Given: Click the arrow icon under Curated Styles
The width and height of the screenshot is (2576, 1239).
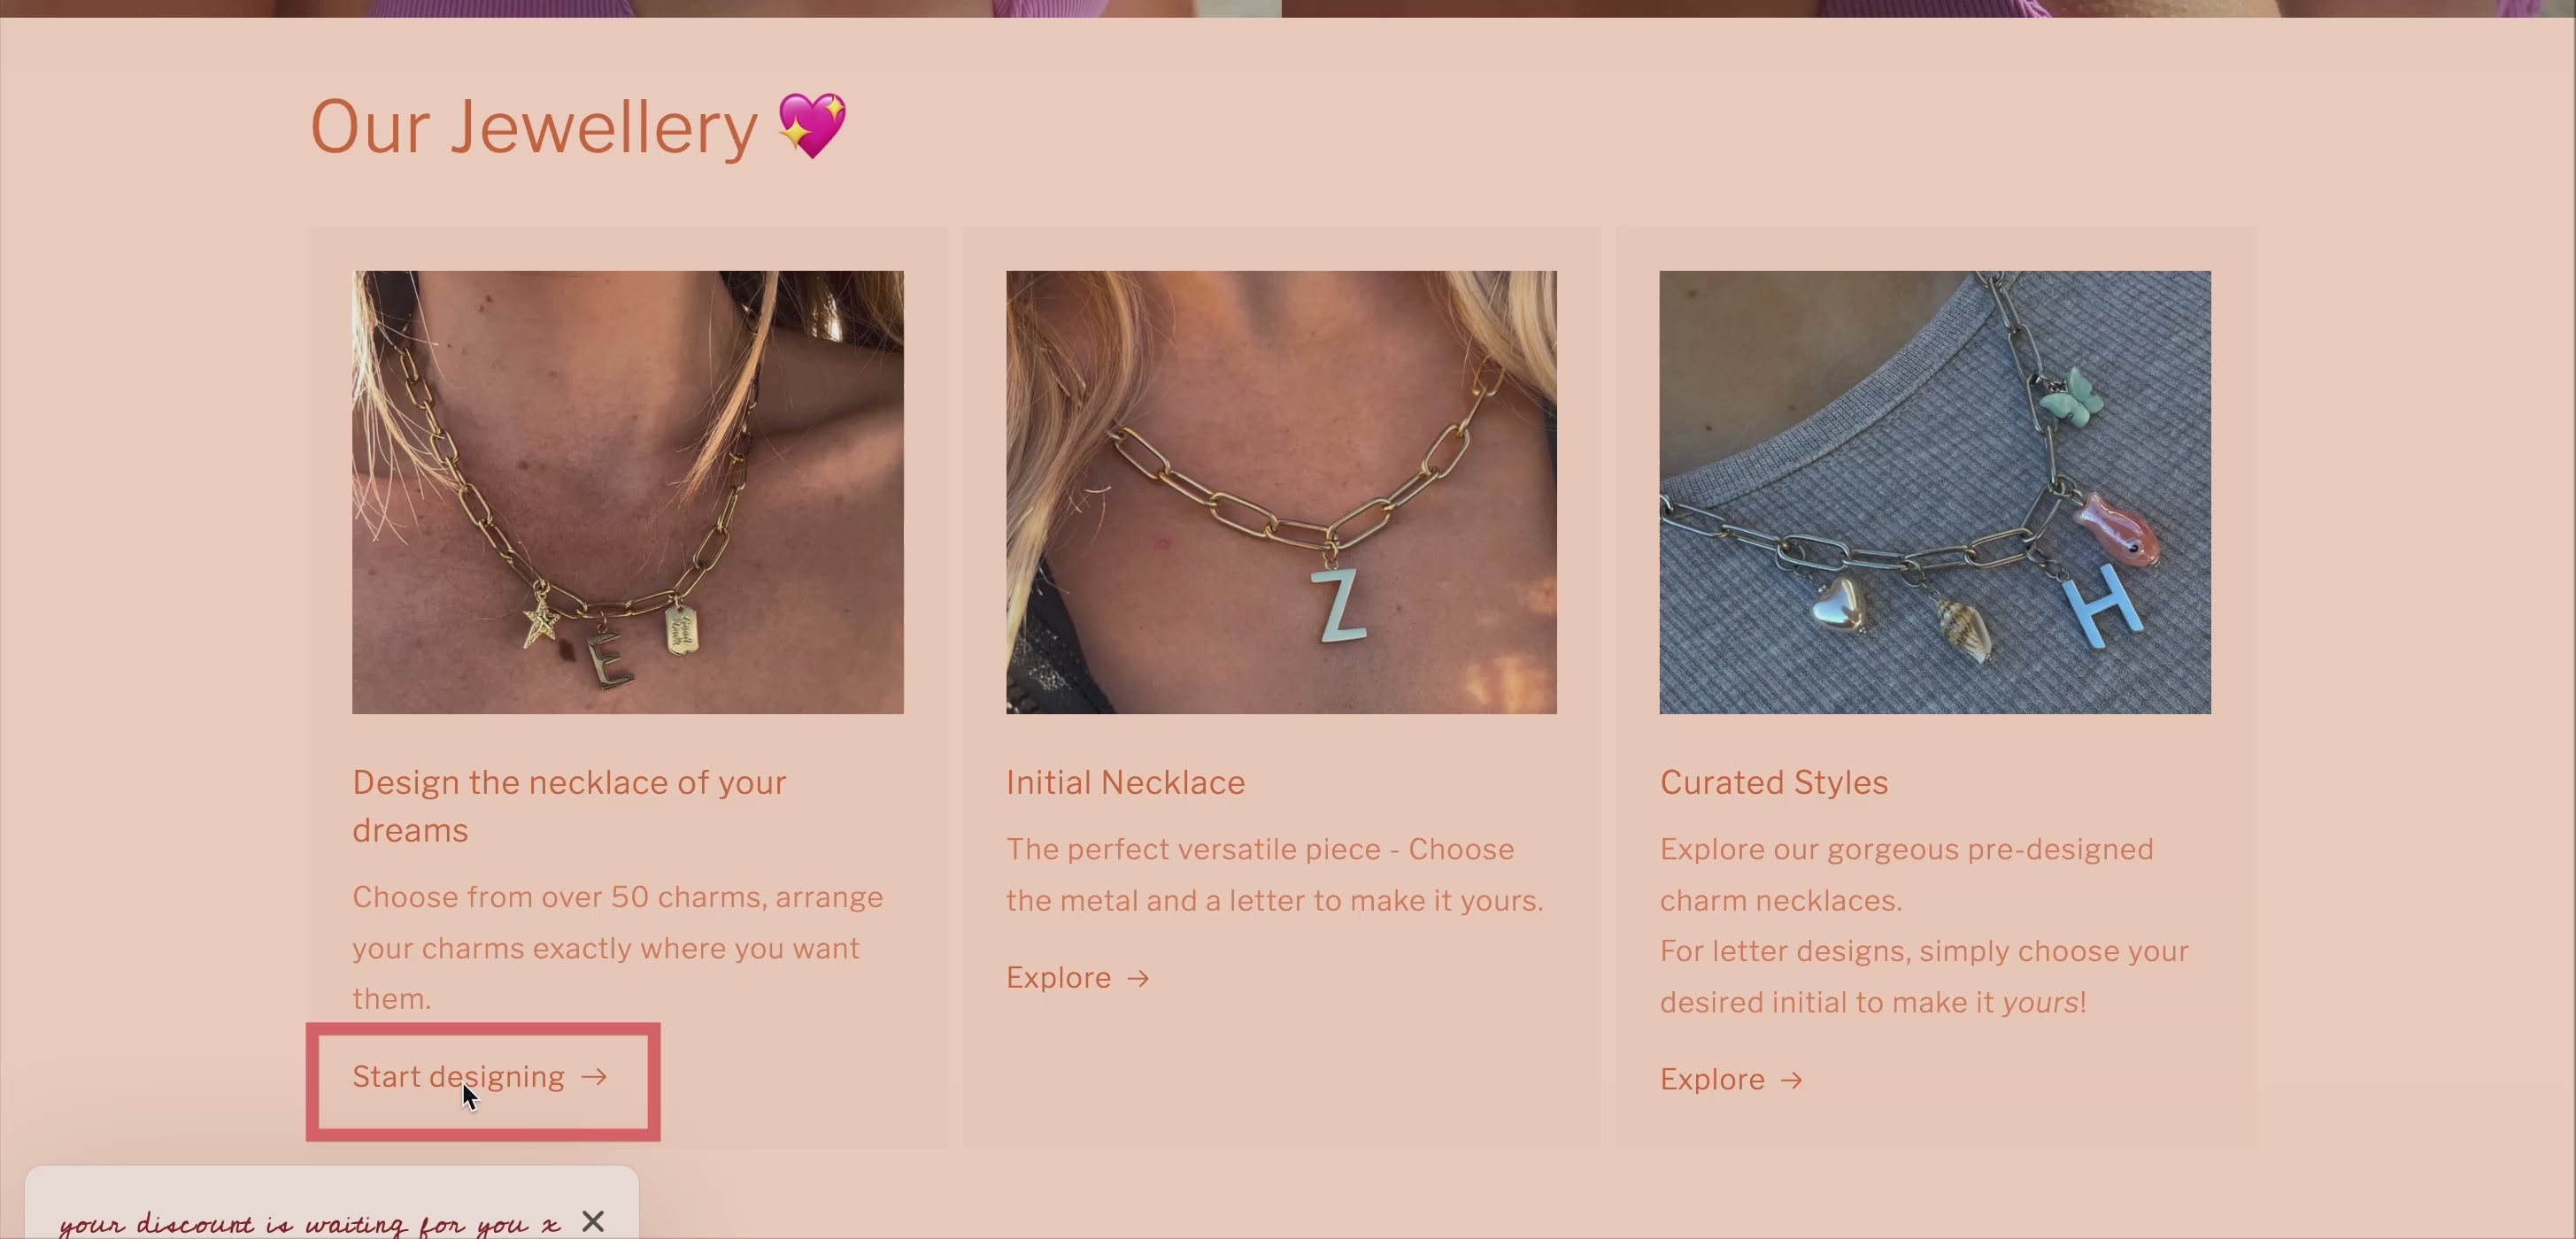Looking at the screenshot, I should click(1792, 1080).
